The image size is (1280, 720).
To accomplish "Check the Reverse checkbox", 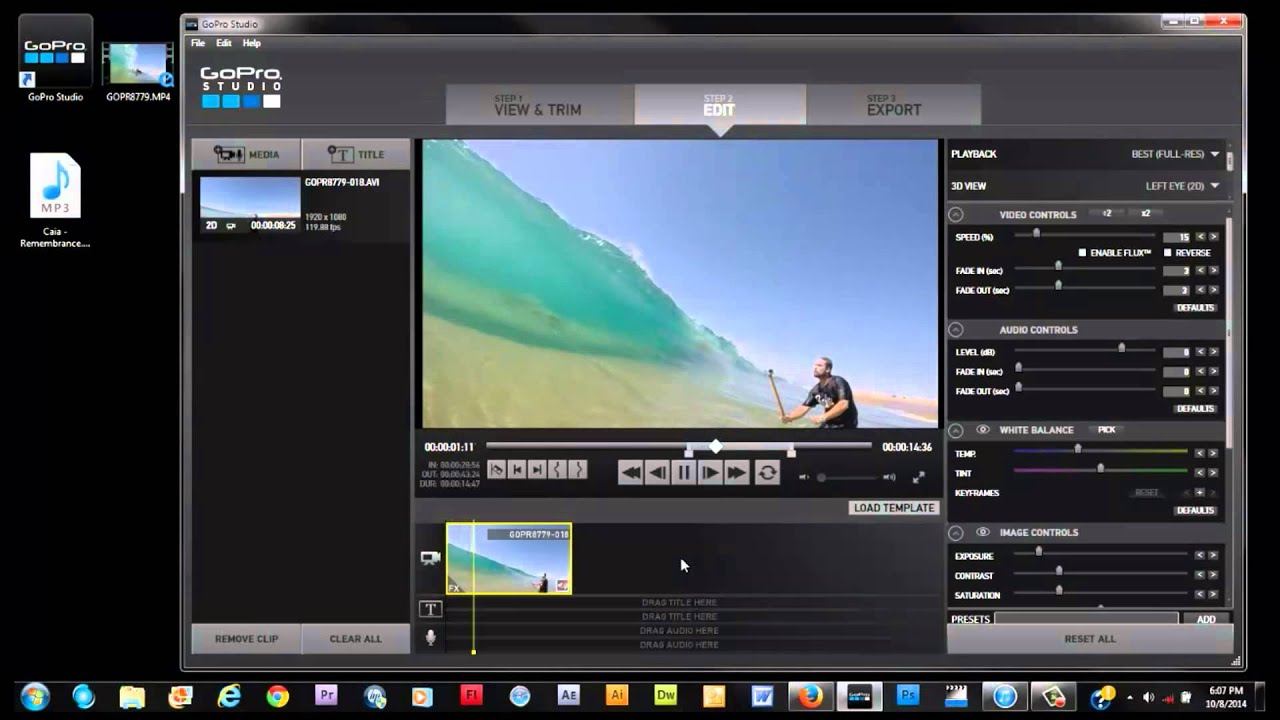I will point(1167,253).
